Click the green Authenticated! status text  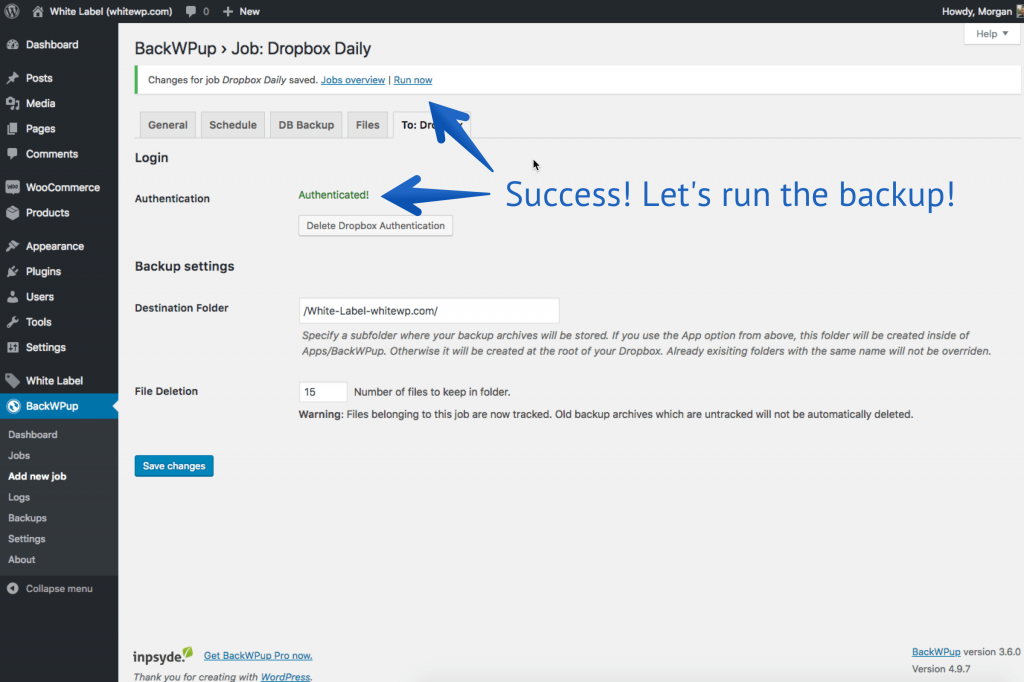pos(334,195)
